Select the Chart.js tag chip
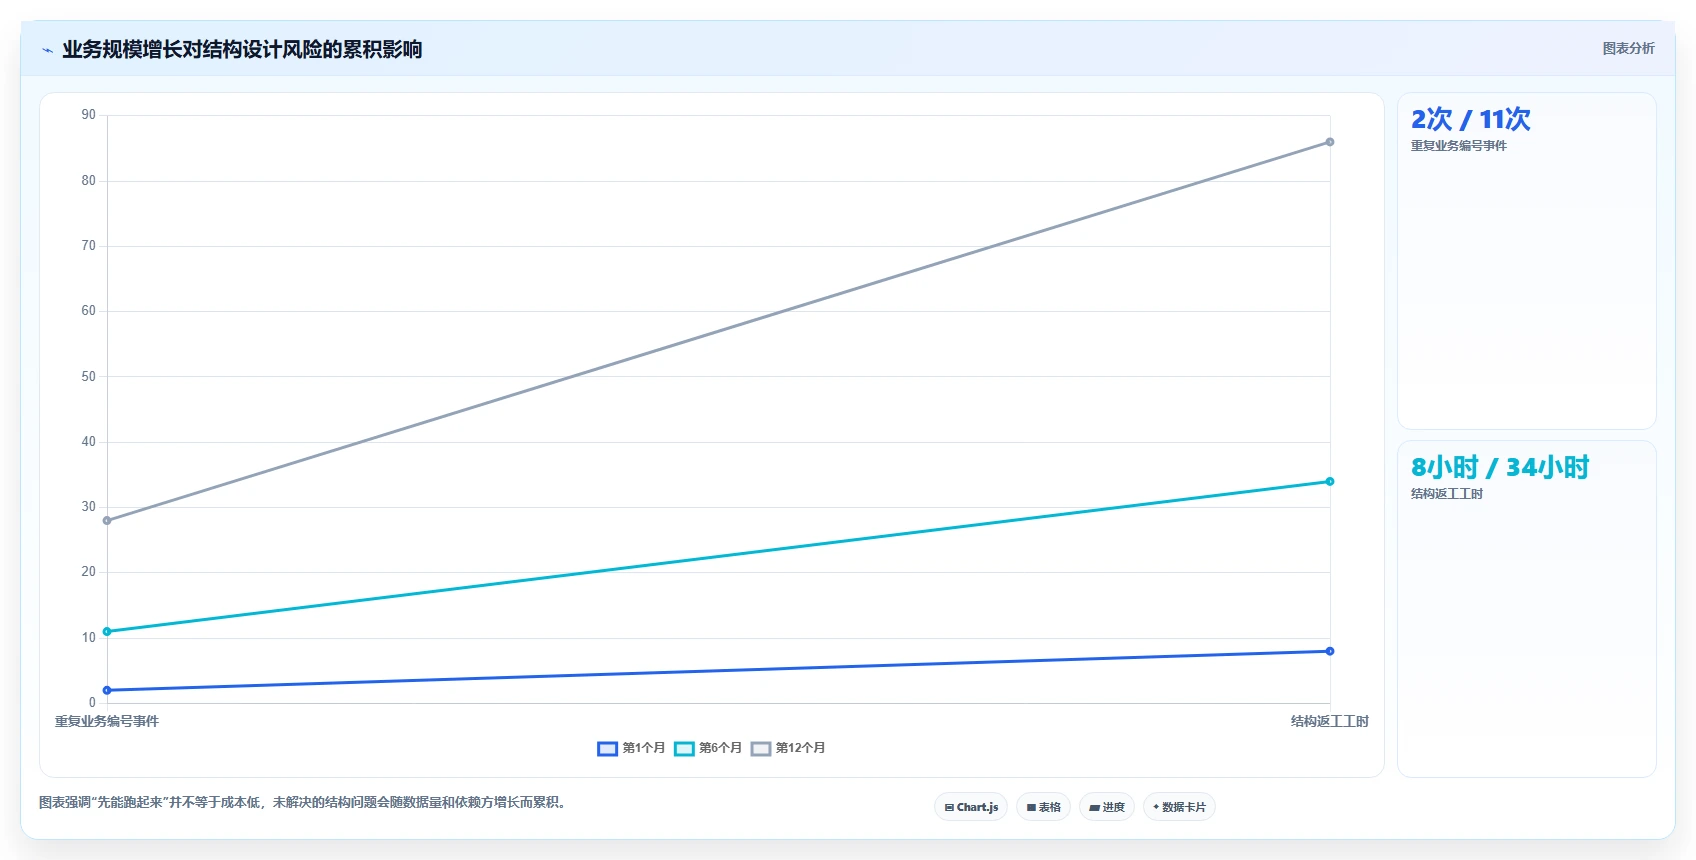This screenshot has height=860, width=1696. [x=971, y=807]
